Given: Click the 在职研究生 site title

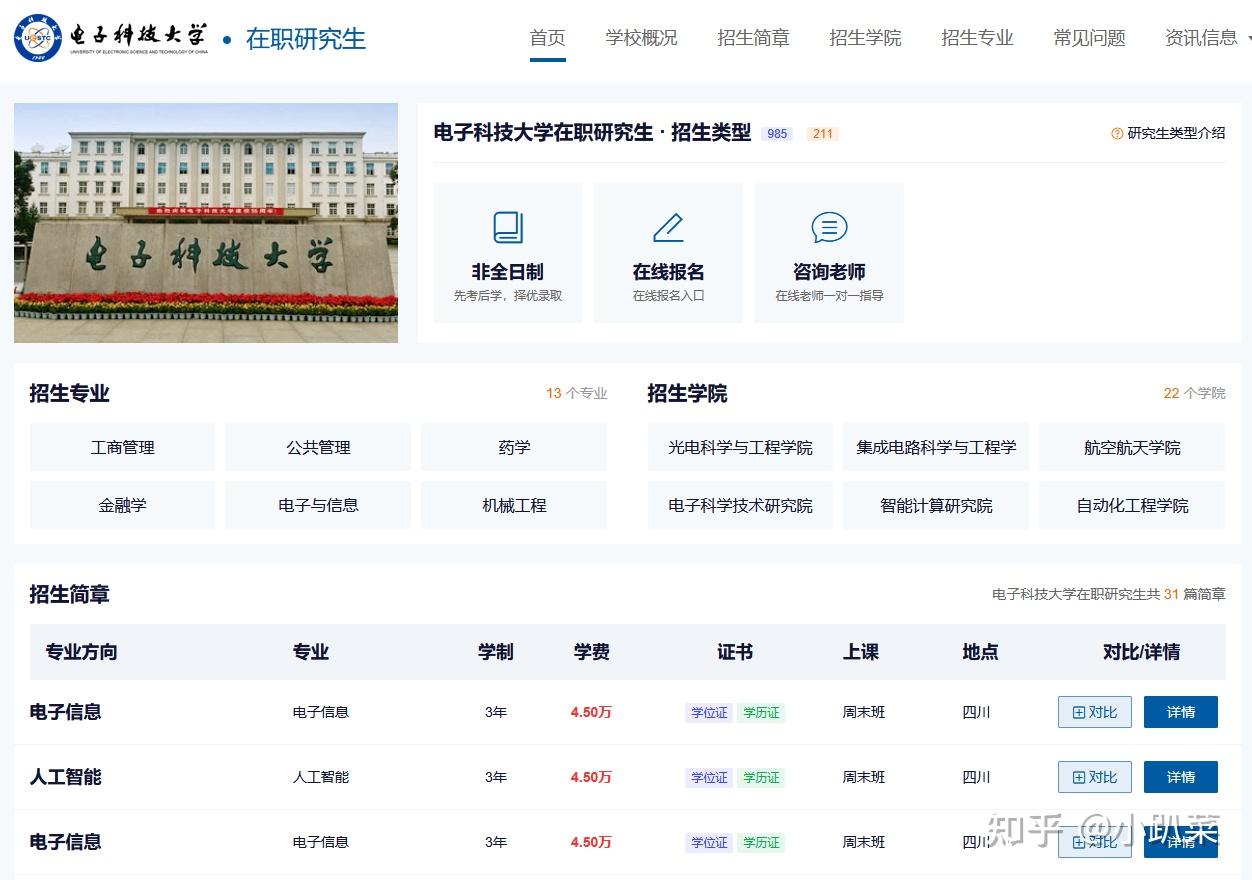Looking at the screenshot, I should [x=306, y=39].
